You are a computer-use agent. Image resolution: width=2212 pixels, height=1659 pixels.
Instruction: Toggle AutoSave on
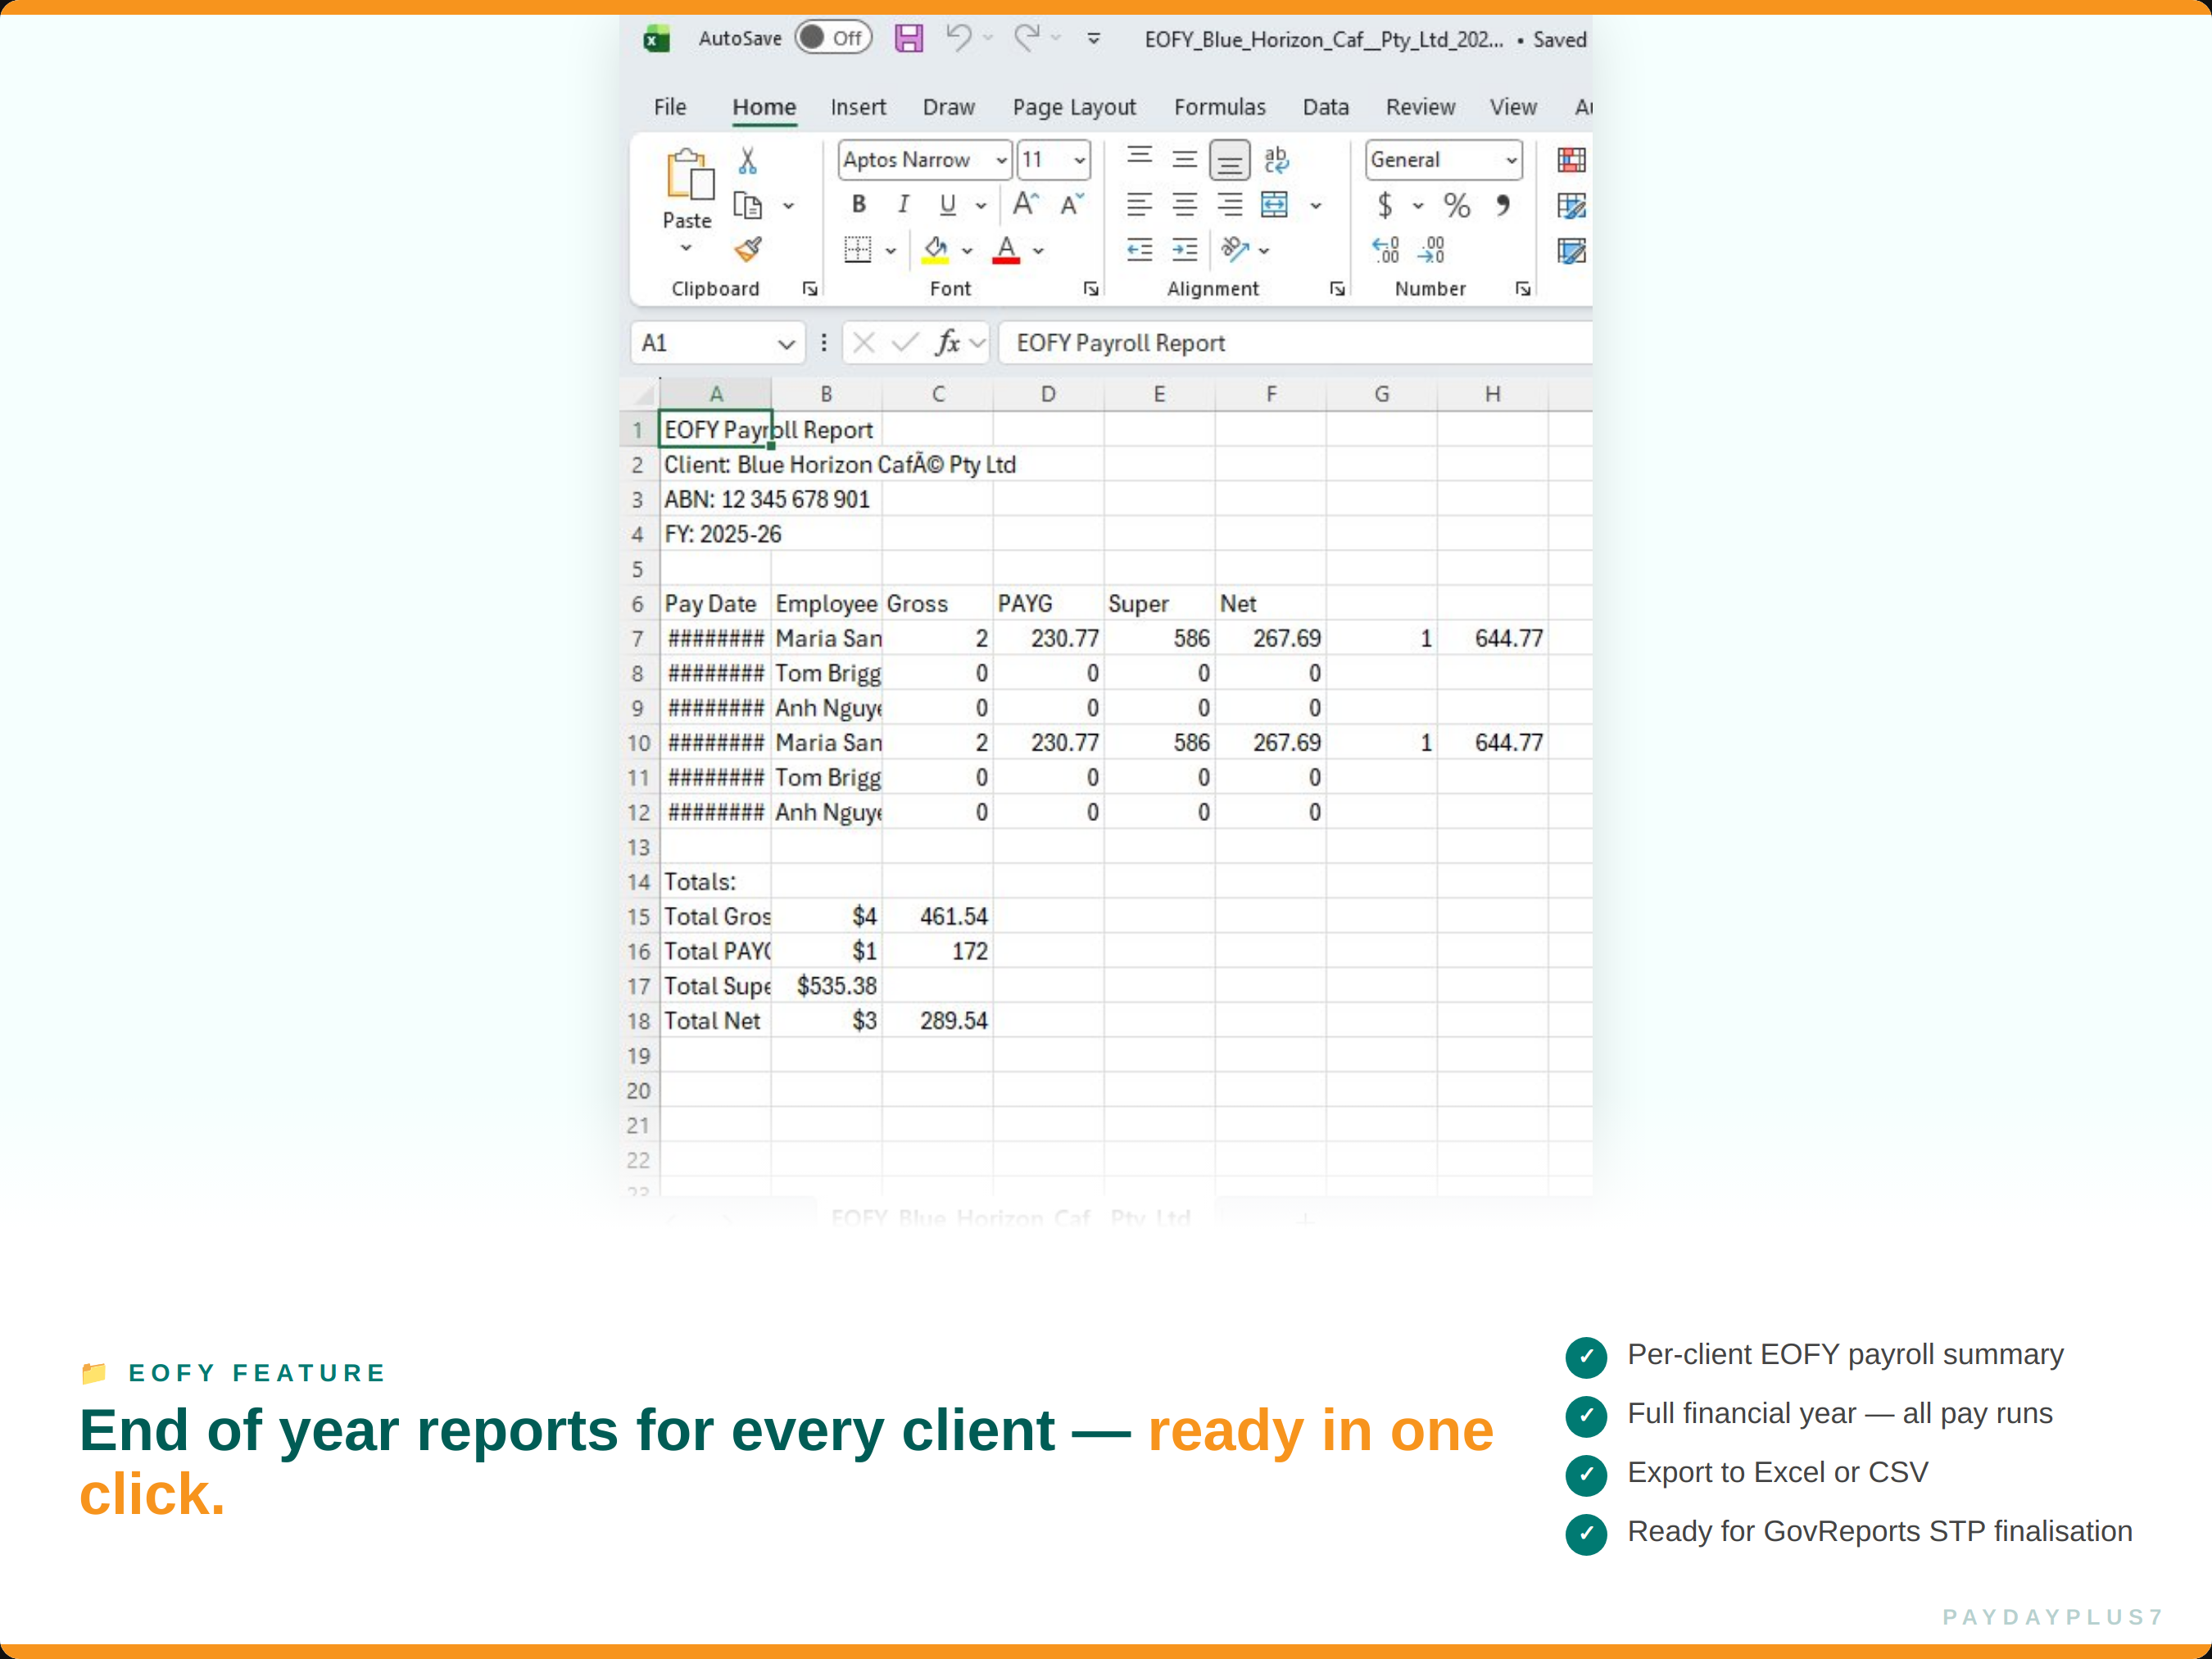coord(832,38)
